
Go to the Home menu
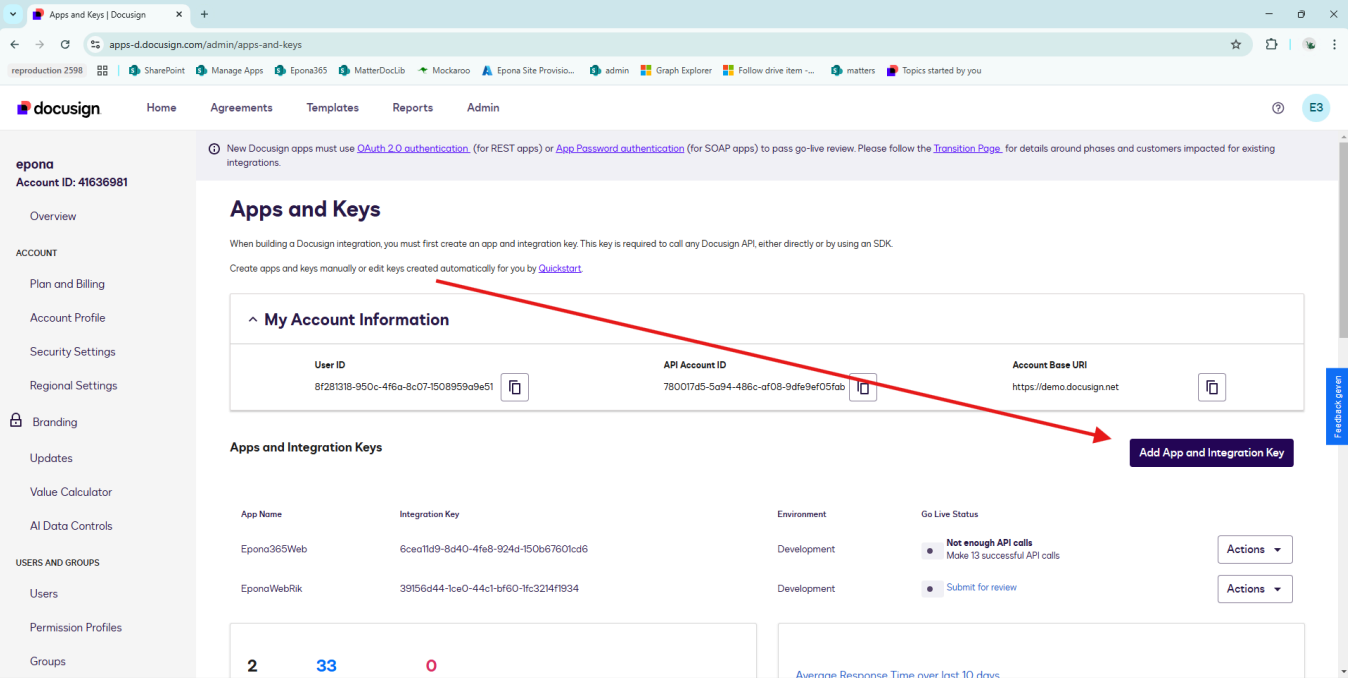161,108
